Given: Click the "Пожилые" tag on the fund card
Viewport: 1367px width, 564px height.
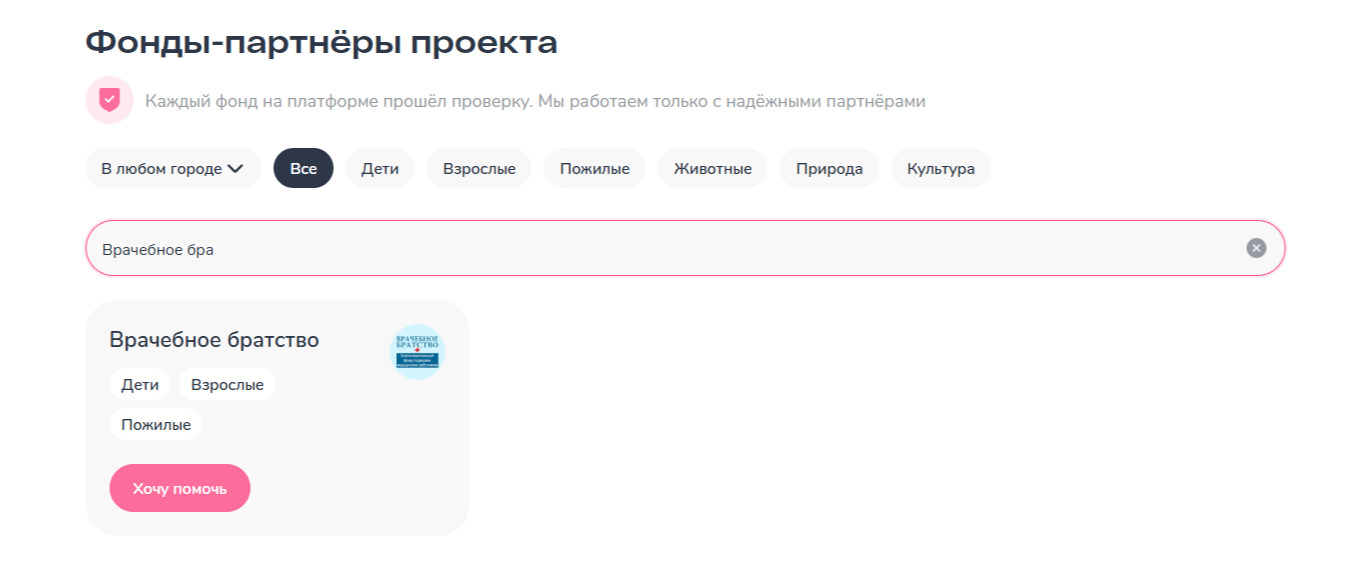Looking at the screenshot, I should coord(156,424).
